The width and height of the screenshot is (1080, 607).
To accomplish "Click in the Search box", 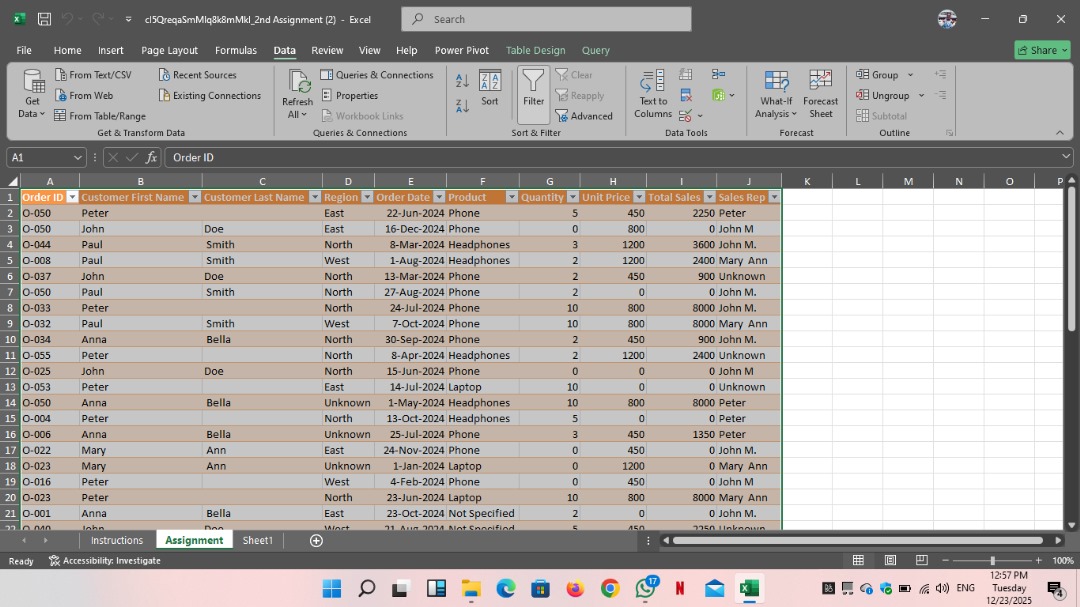I will [x=546, y=19].
